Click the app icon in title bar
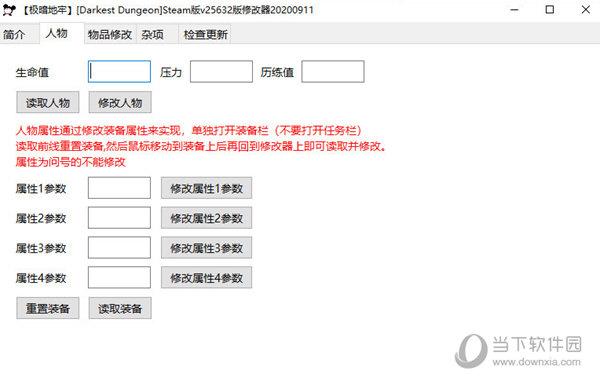Viewport: 600px width, 385px height. pos(9,10)
